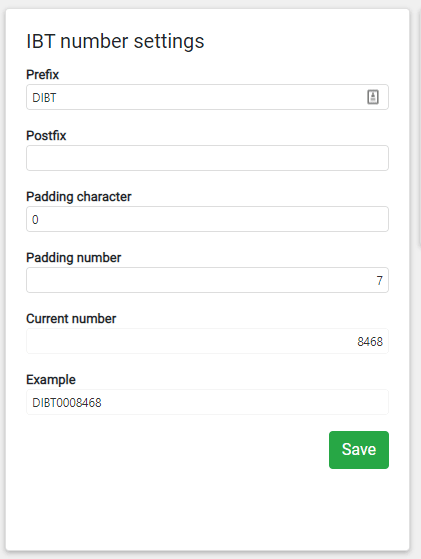Click the Current number field

coord(207,341)
